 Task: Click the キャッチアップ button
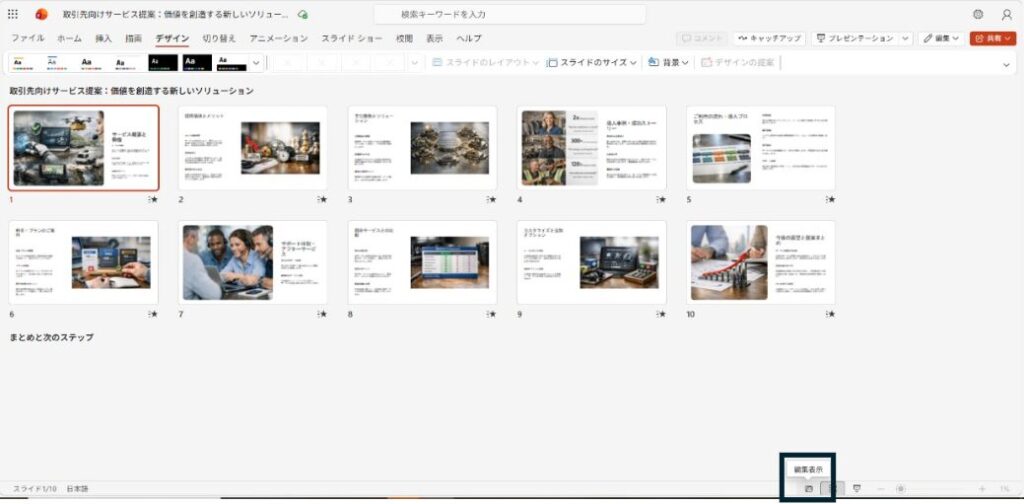point(768,38)
